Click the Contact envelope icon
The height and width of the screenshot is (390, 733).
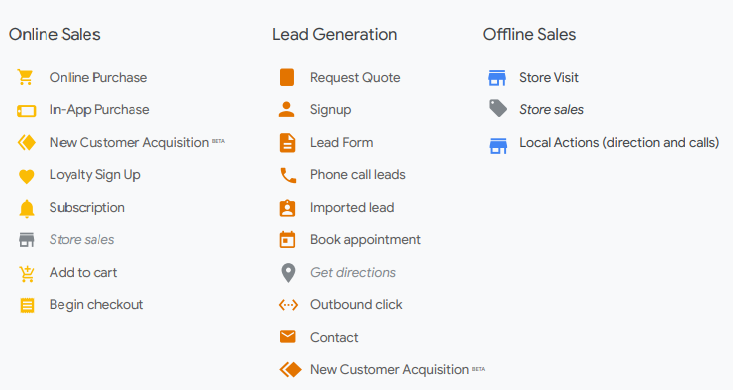point(287,337)
